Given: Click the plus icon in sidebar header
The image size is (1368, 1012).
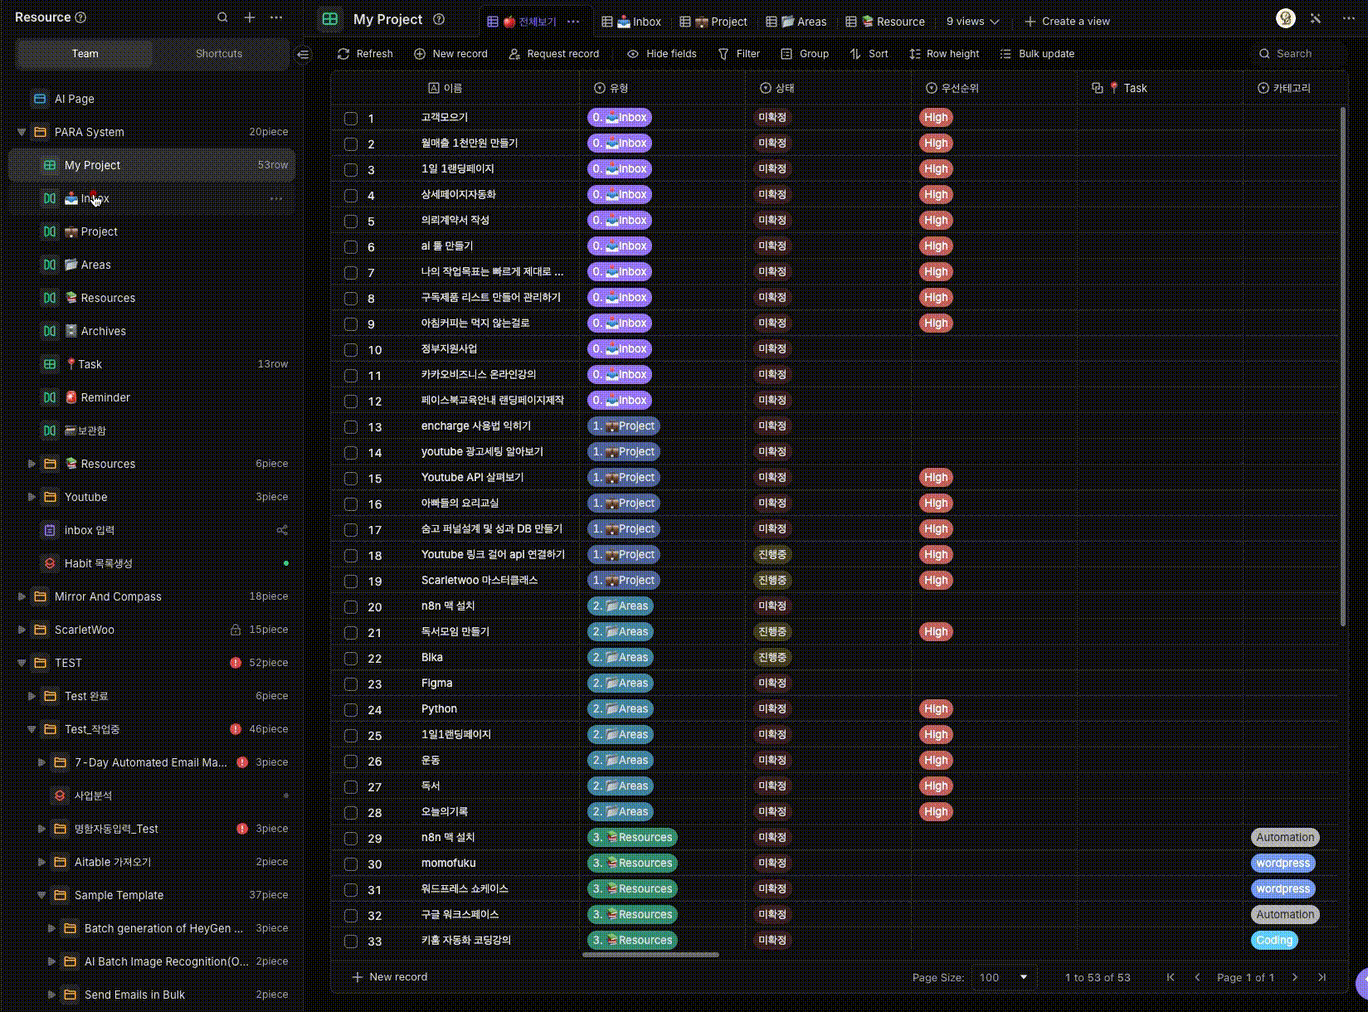Looking at the screenshot, I should pos(250,17).
